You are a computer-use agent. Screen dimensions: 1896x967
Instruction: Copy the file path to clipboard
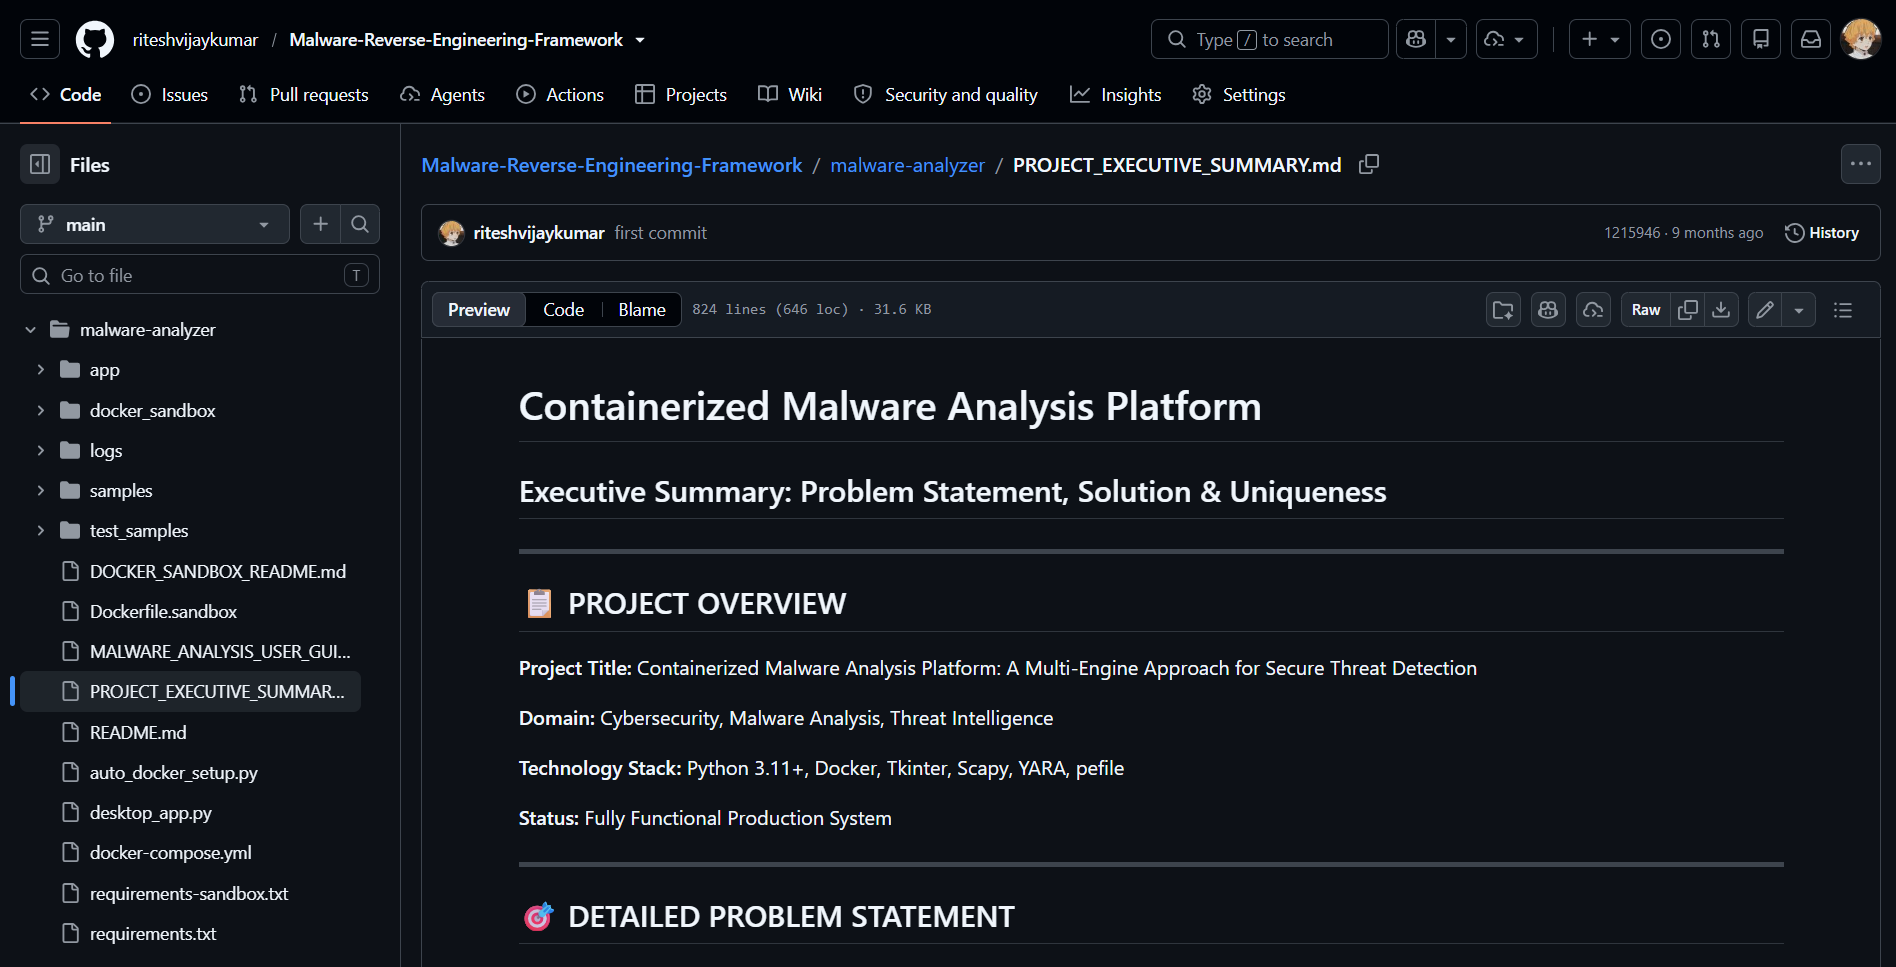pyautogui.click(x=1369, y=164)
